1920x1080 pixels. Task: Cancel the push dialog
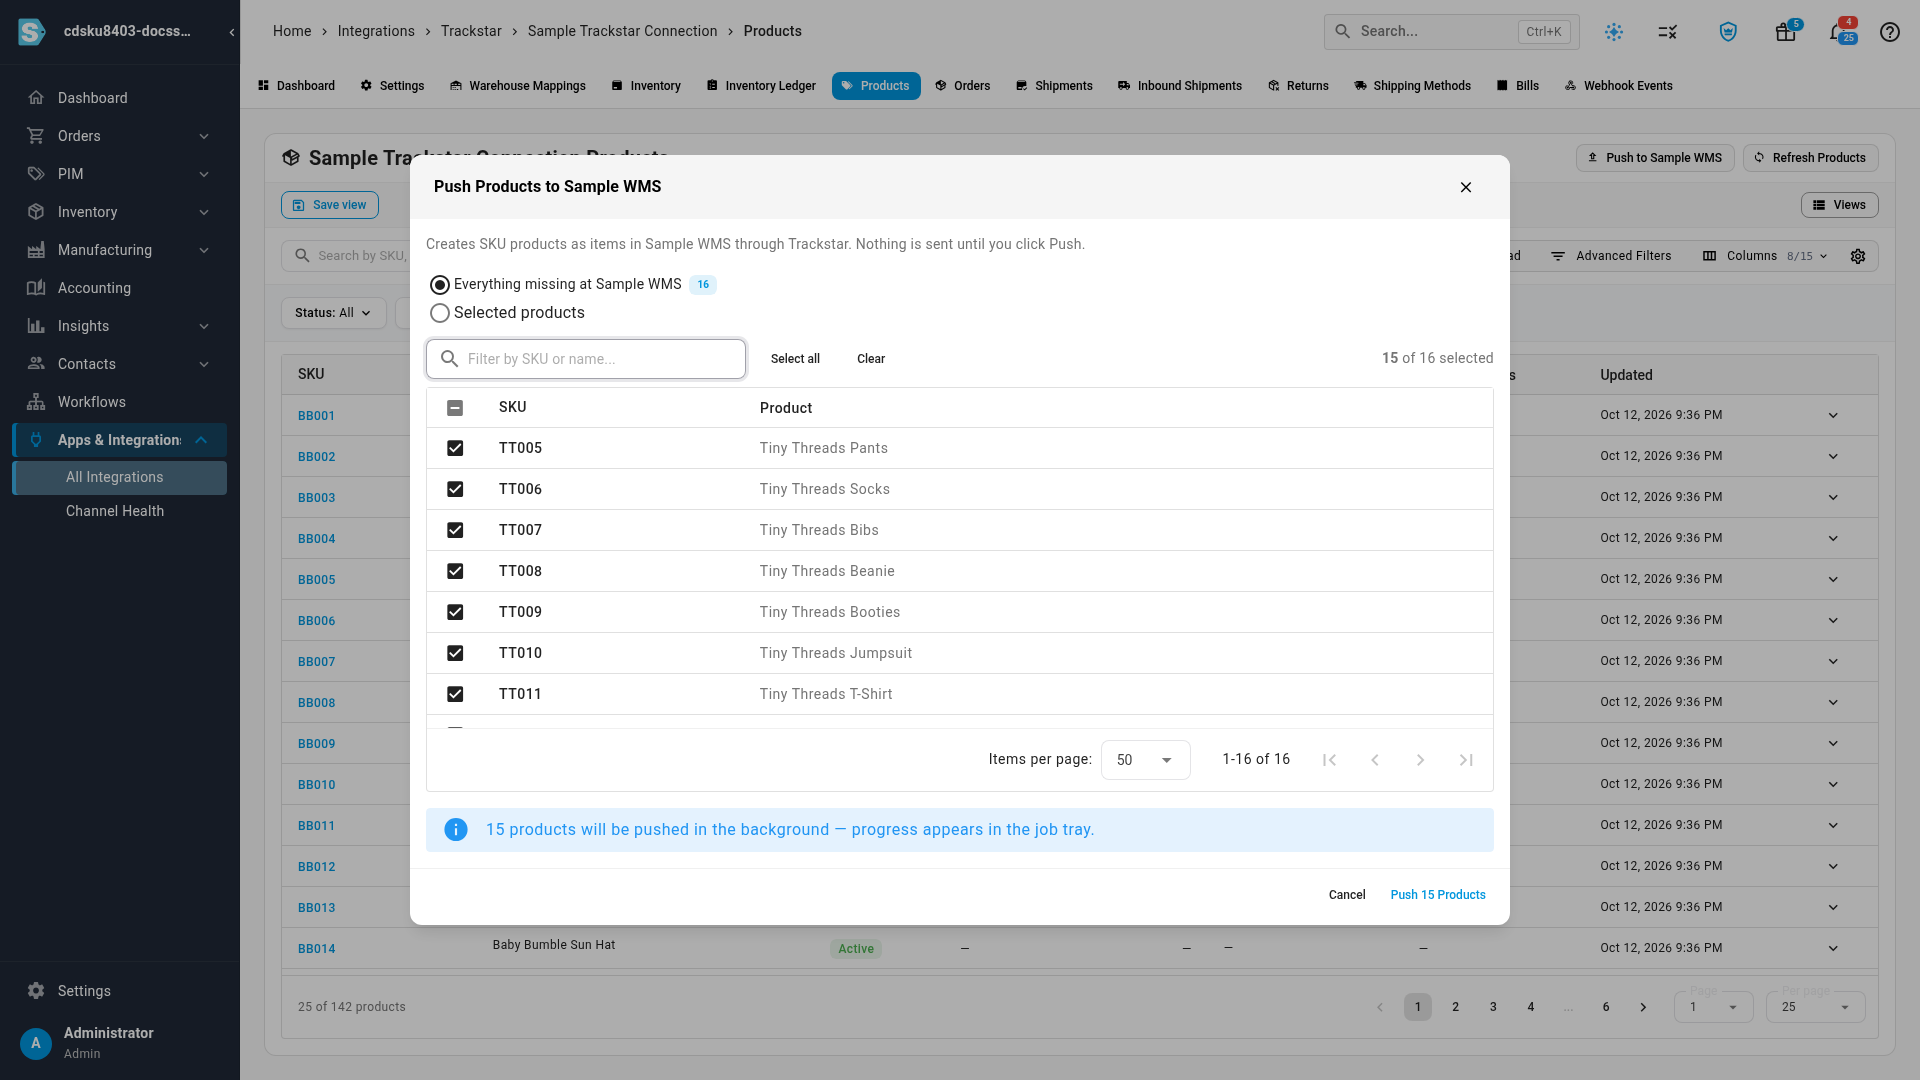[x=1347, y=895]
